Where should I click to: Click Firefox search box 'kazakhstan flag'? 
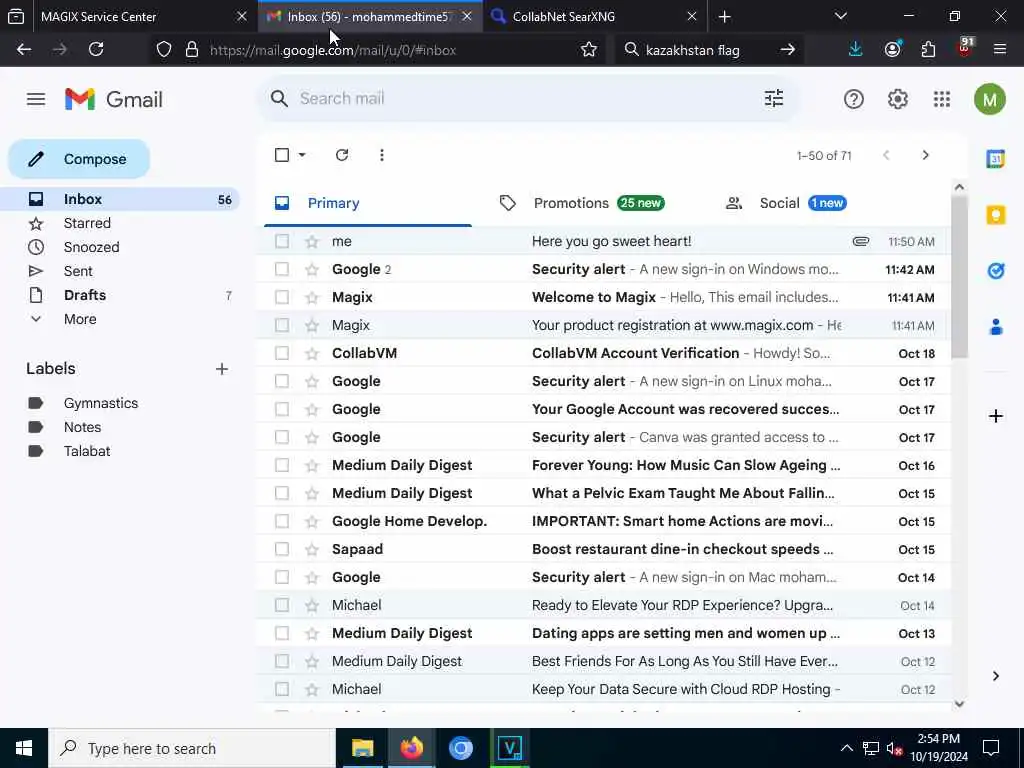click(709, 50)
